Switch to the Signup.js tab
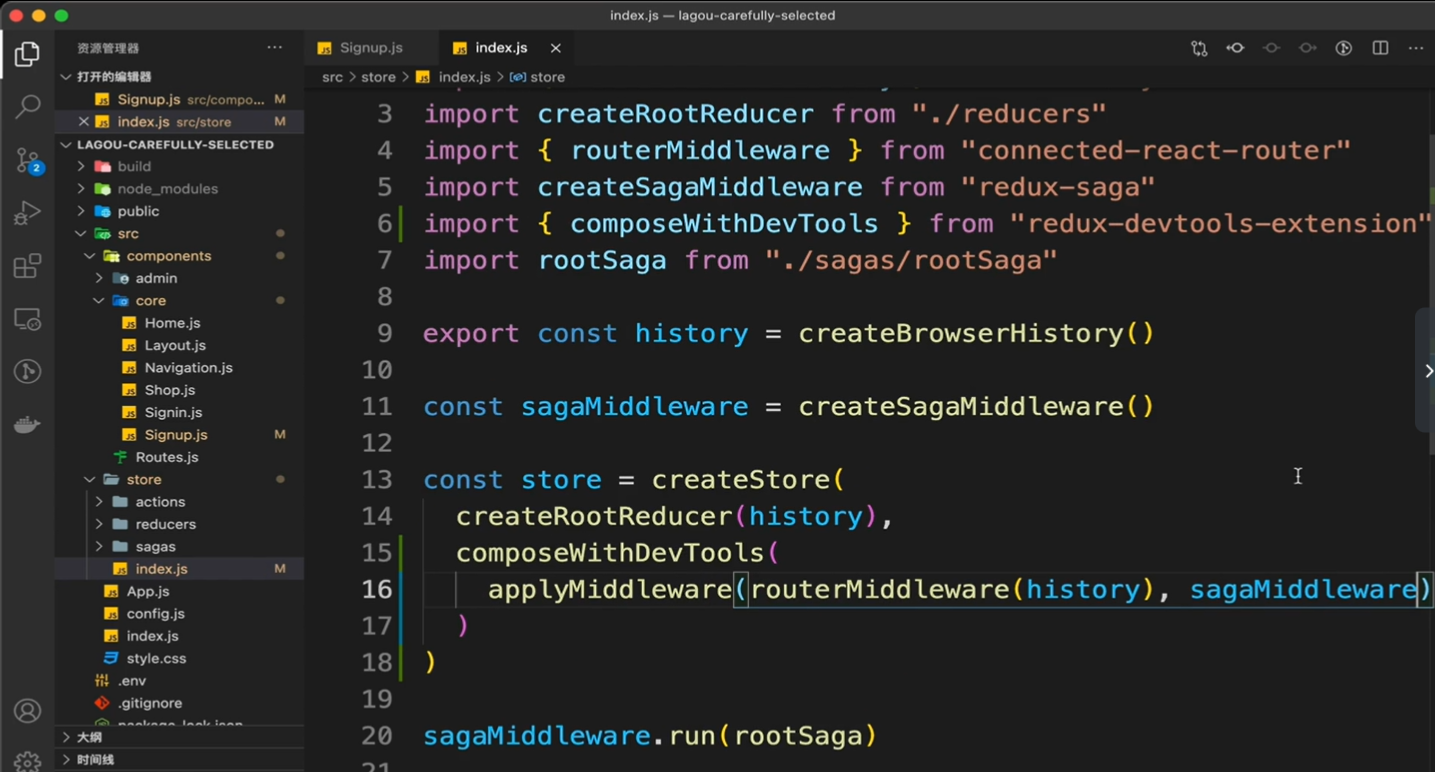 pos(370,48)
